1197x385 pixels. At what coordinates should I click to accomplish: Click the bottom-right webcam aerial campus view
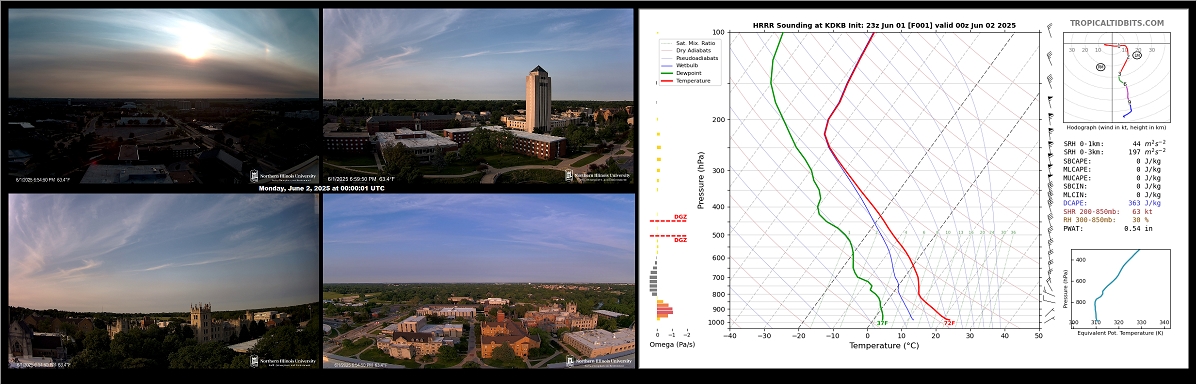pyautogui.click(x=479, y=281)
